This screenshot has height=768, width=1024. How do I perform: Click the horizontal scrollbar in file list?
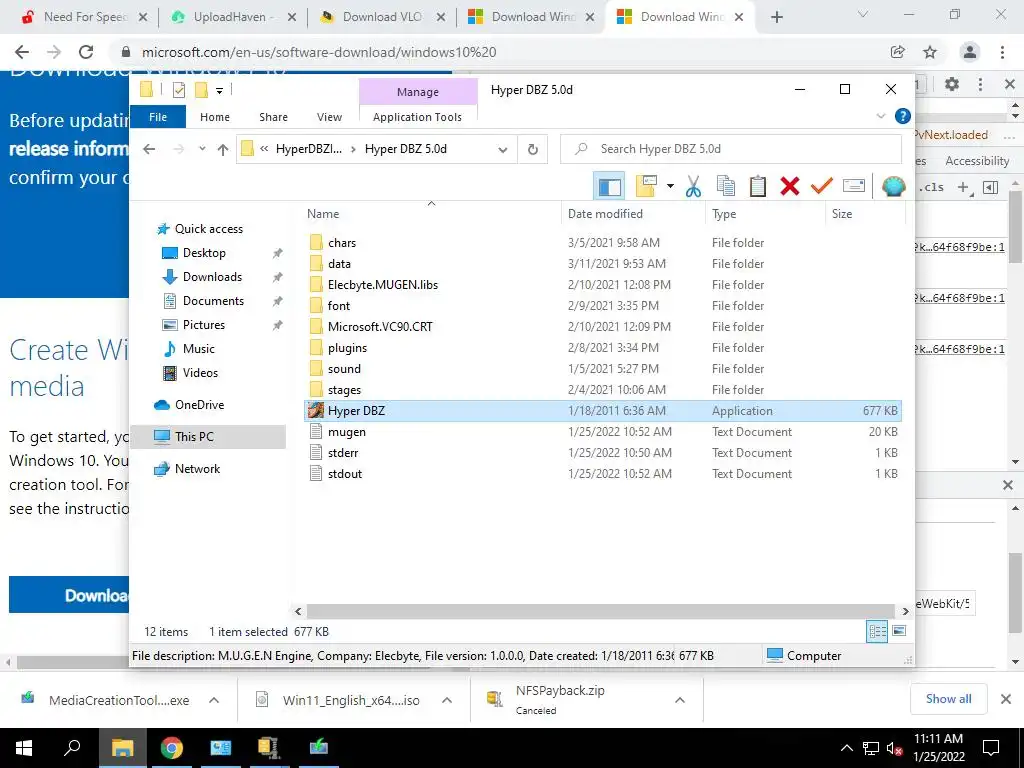pyautogui.click(x=601, y=611)
